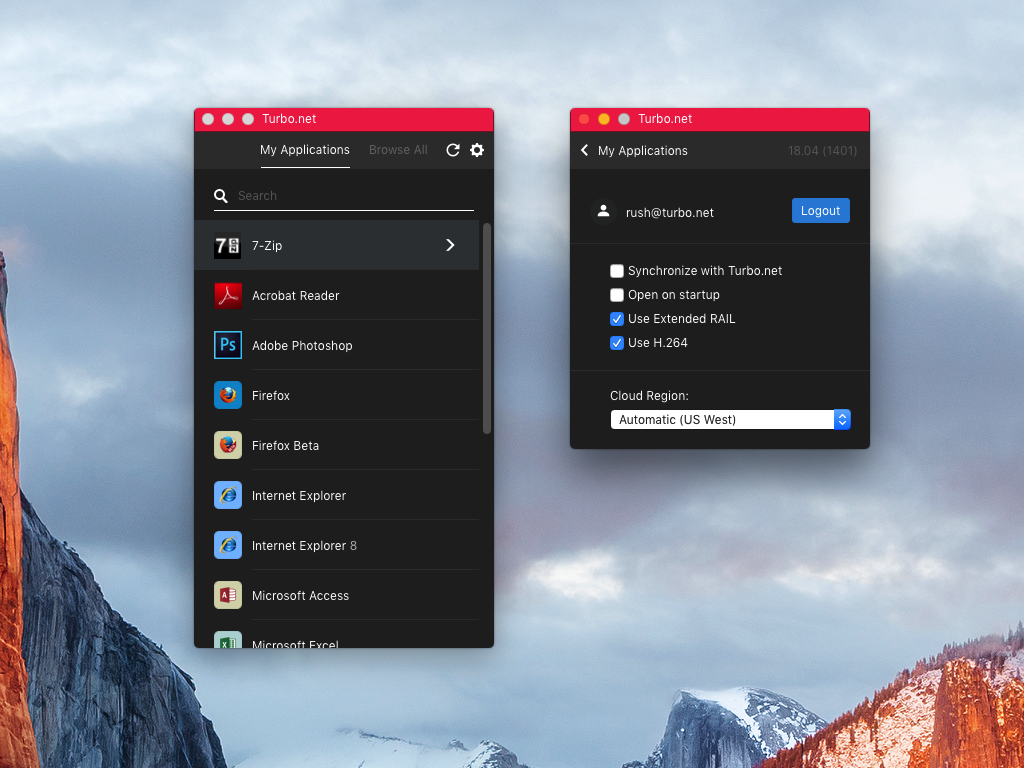Click the Internet Explorer 8 icon

point(228,545)
